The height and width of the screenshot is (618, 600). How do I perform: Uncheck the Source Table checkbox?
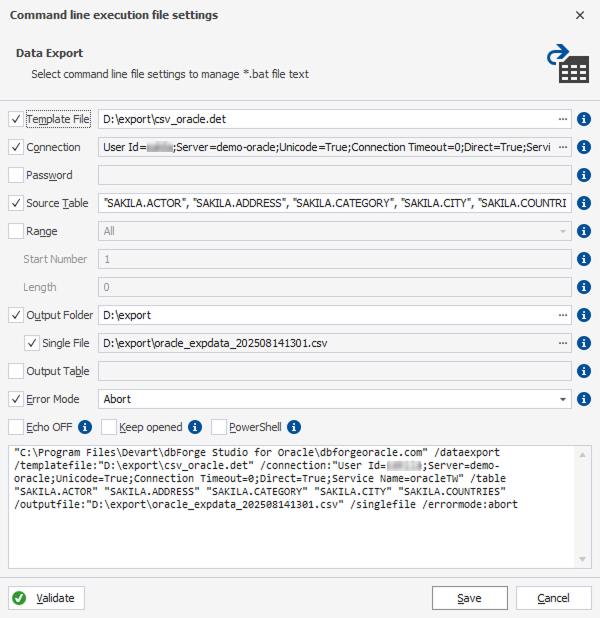click(16, 203)
